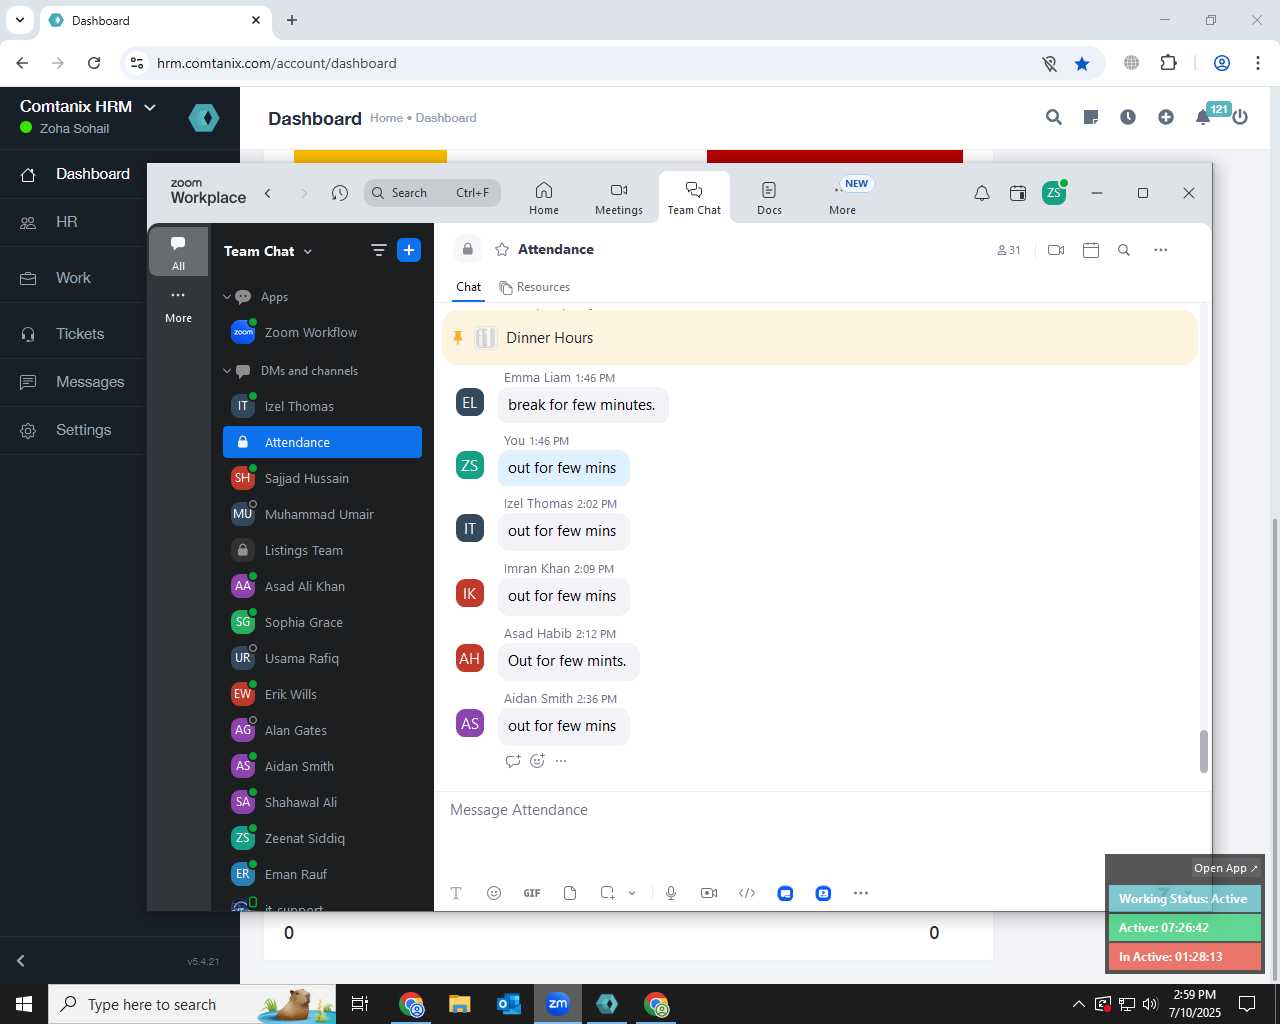Attach a file to the message
Screen dimensions: 1280x1024
pos(570,893)
